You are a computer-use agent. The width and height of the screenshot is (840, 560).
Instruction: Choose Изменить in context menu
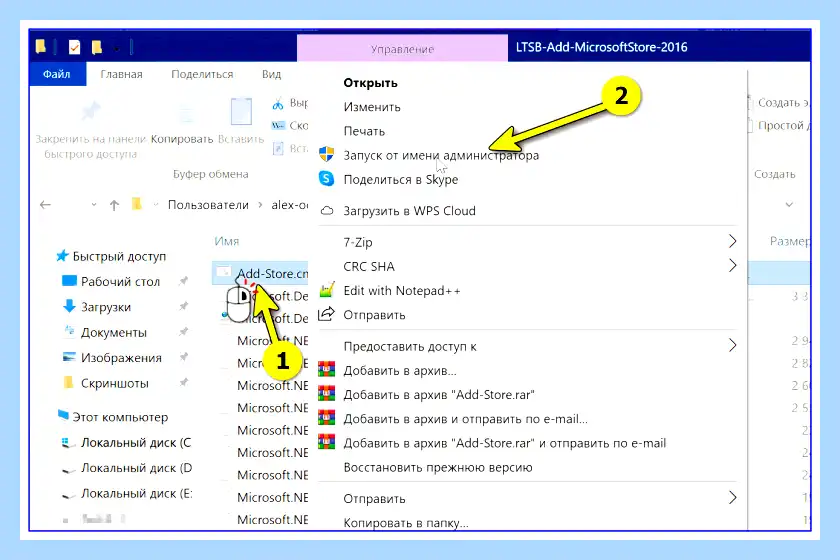pos(372,107)
